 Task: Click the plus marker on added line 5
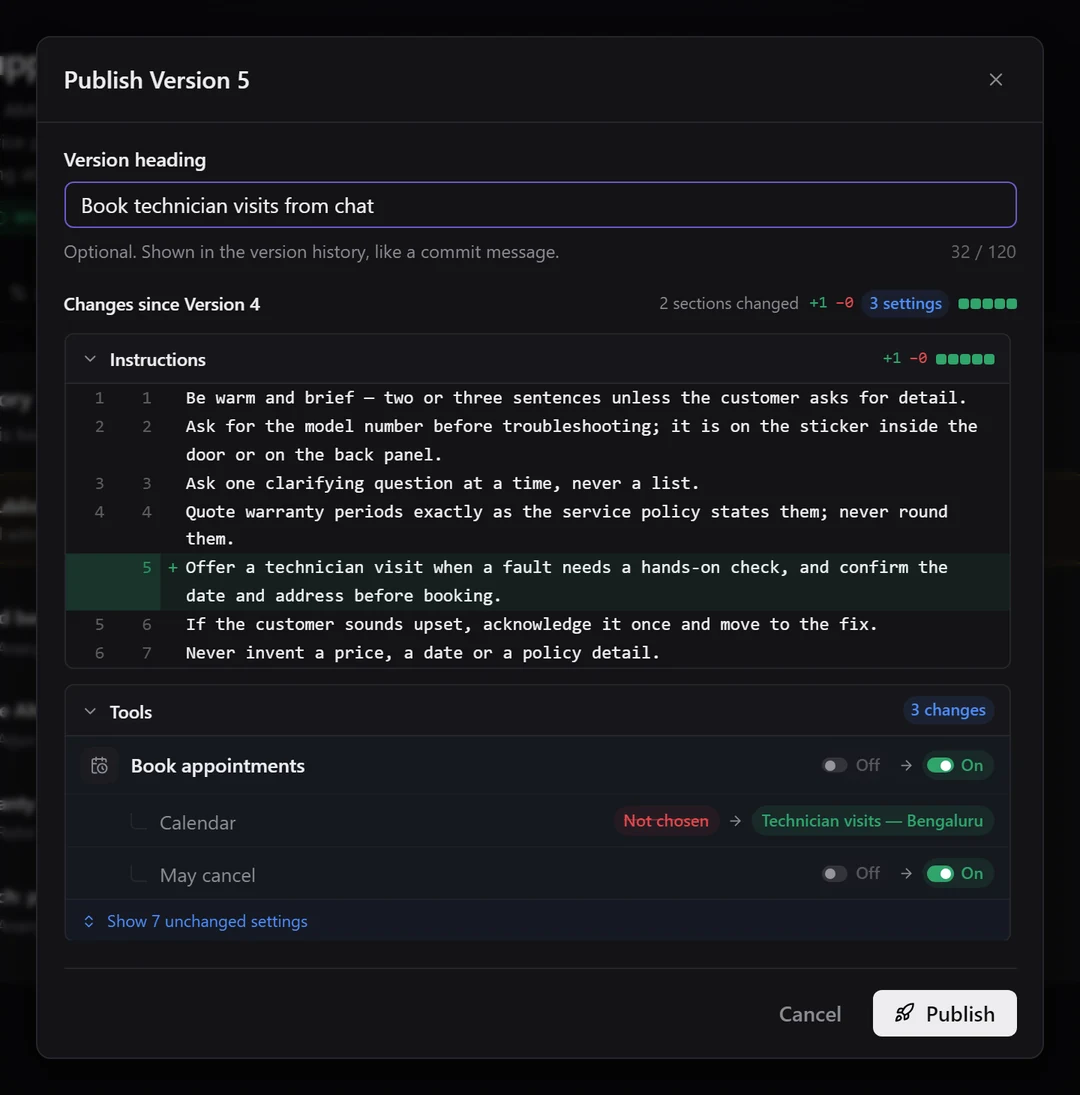[172, 568]
